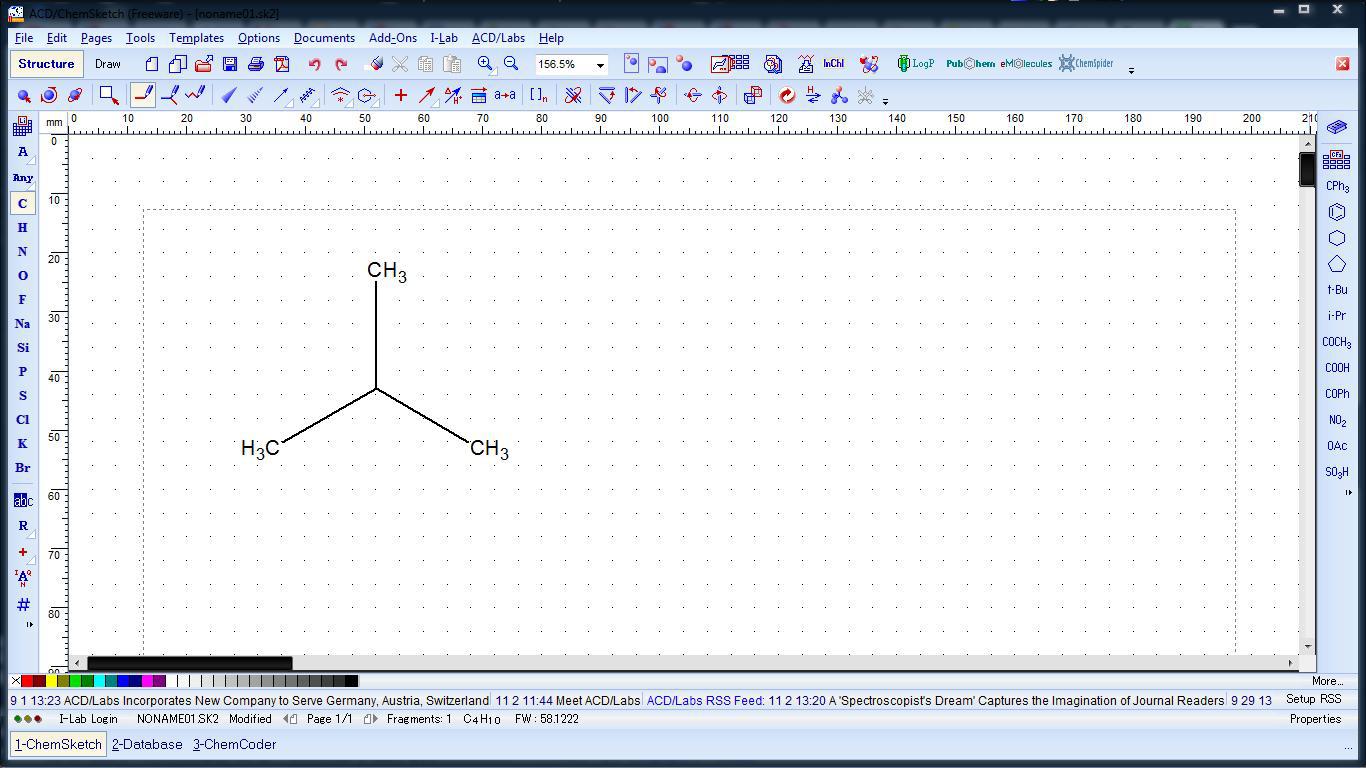The height and width of the screenshot is (768, 1366).
Task: Pick the red color swatch
Action: tap(27, 682)
